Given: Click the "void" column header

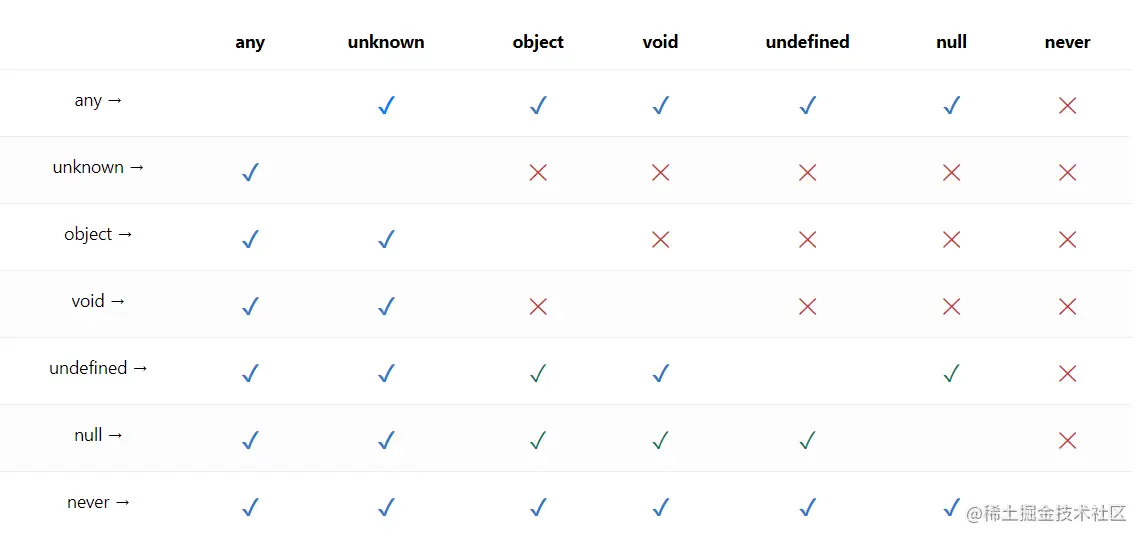Looking at the screenshot, I should coord(660,42).
